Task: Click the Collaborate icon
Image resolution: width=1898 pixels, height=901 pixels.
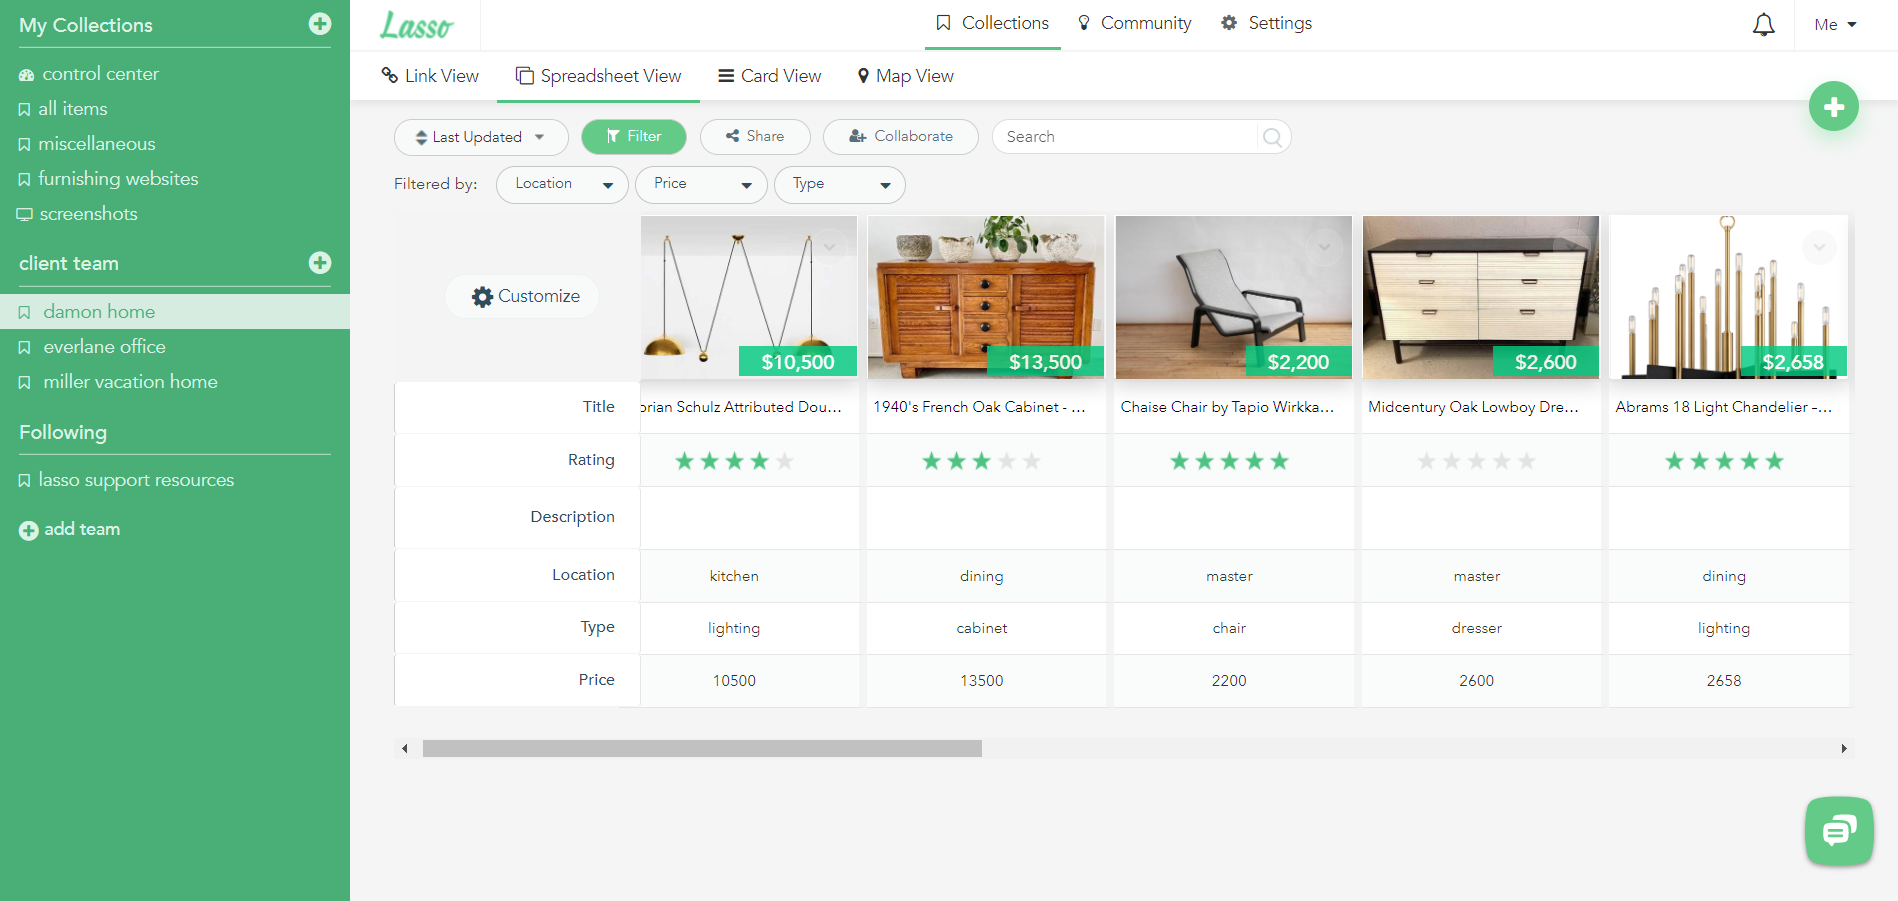Action: [855, 136]
